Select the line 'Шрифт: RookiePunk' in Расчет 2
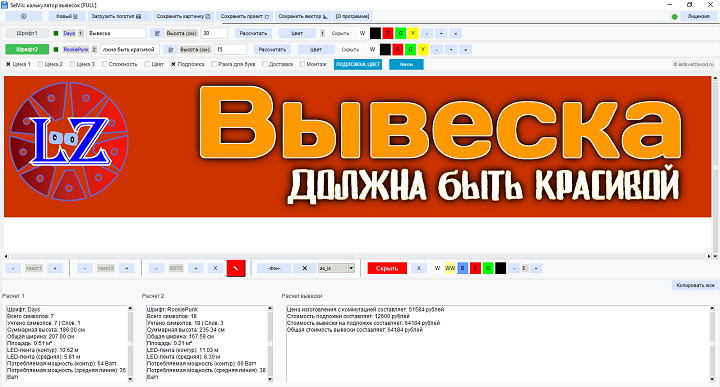Image resolution: width=720 pixels, height=387 pixels. pyautogui.click(x=173, y=309)
